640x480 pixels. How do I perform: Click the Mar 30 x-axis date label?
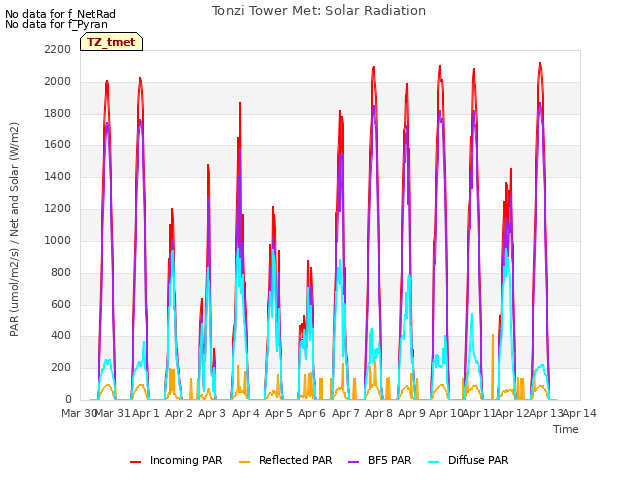79,413
